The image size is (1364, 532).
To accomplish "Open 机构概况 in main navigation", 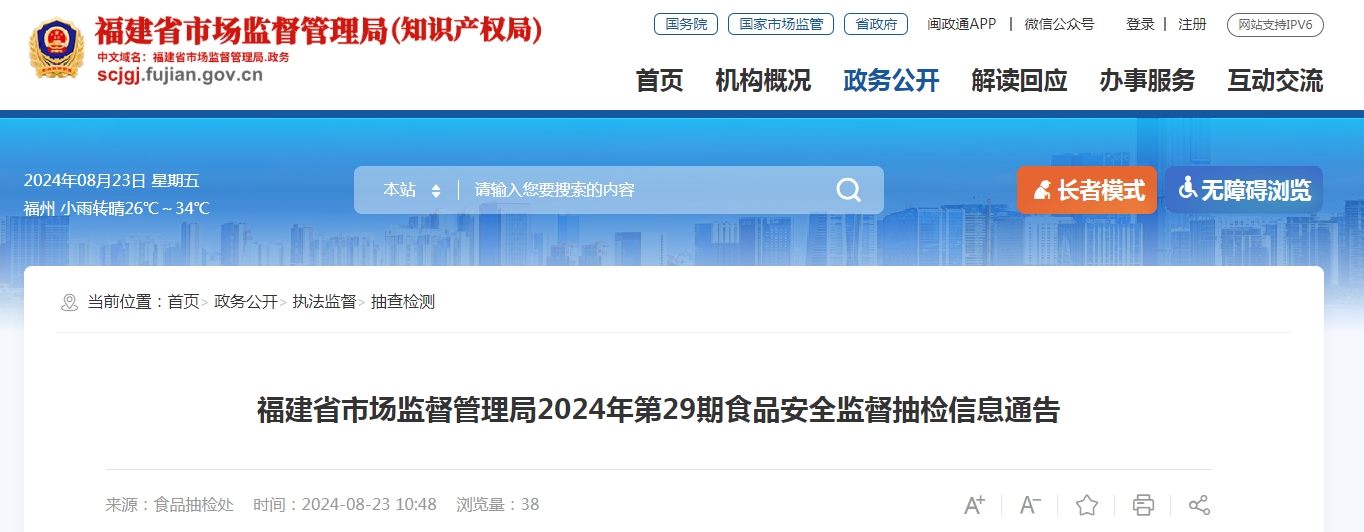I will 763,81.
